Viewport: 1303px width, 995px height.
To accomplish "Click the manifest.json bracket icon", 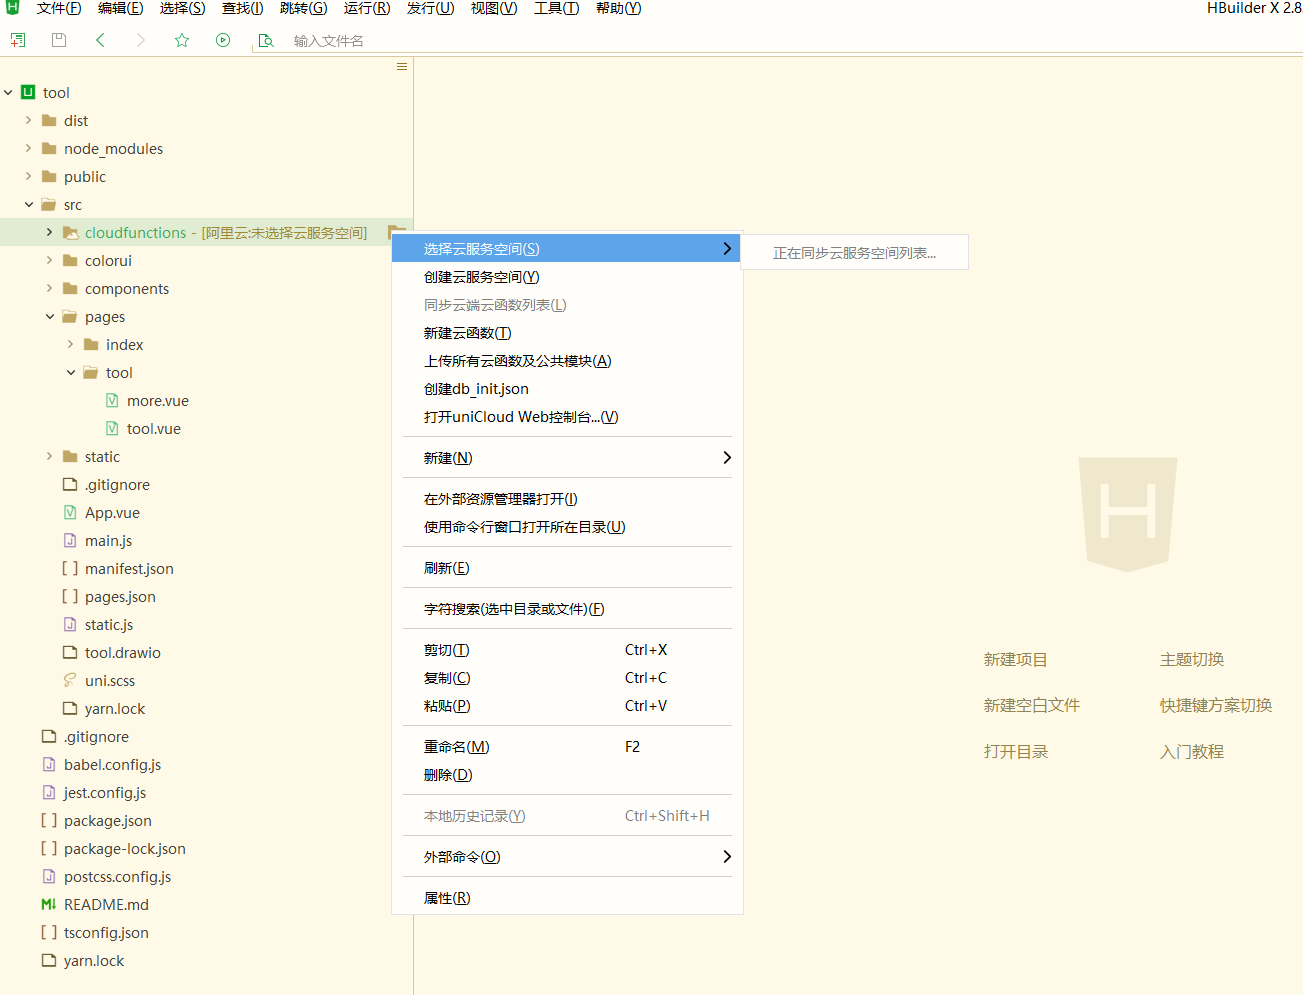I will (70, 568).
